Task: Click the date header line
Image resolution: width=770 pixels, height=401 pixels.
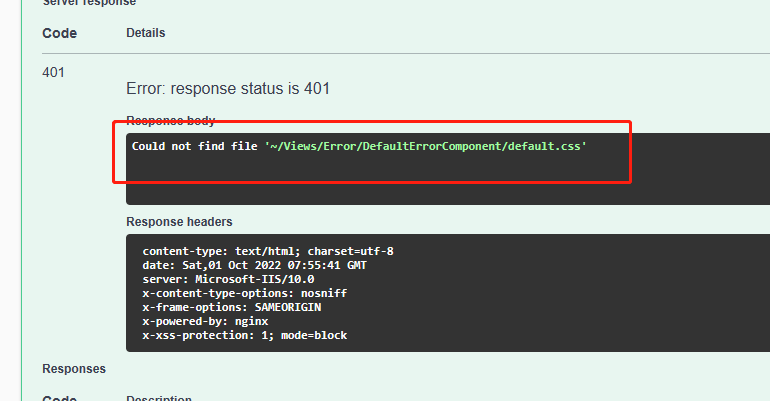Action: coord(253,265)
